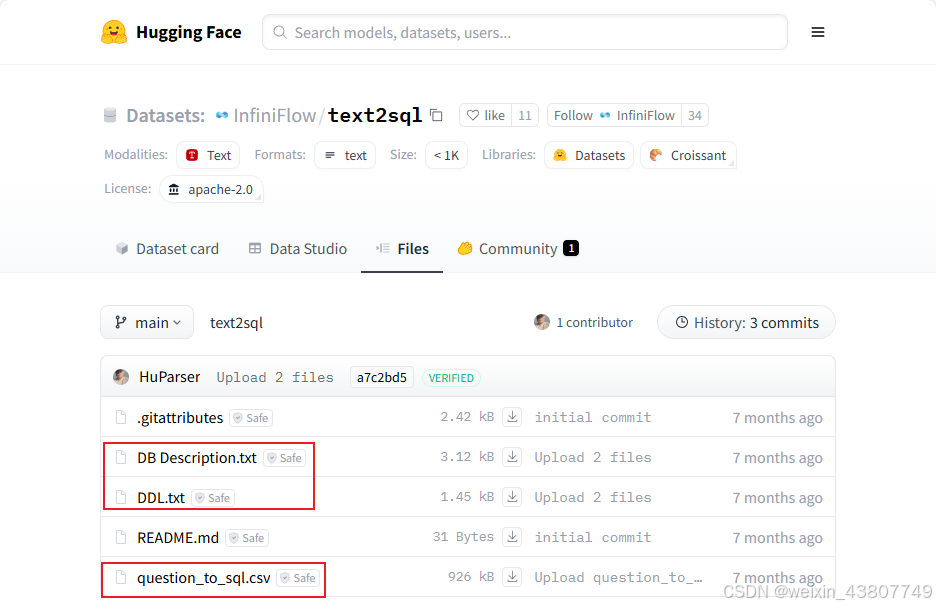This screenshot has height=607, width=936.
Task: Click the search models input field
Action: [x=525, y=32]
